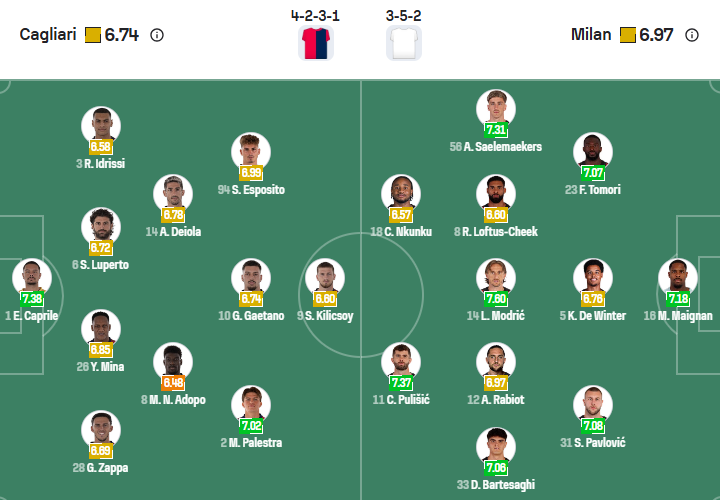Click the Milan white jersey icon
This screenshot has height=500, width=720.
click(404, 42)
